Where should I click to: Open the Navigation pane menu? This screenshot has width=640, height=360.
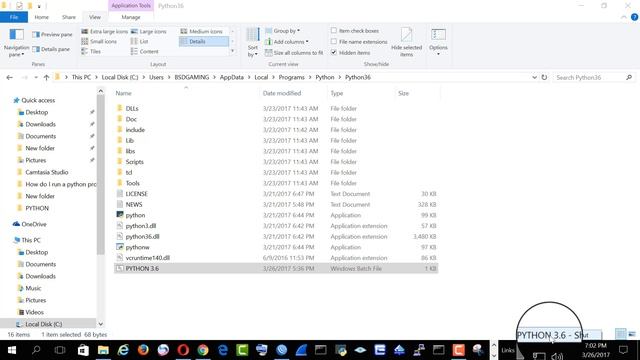point(16,42)
